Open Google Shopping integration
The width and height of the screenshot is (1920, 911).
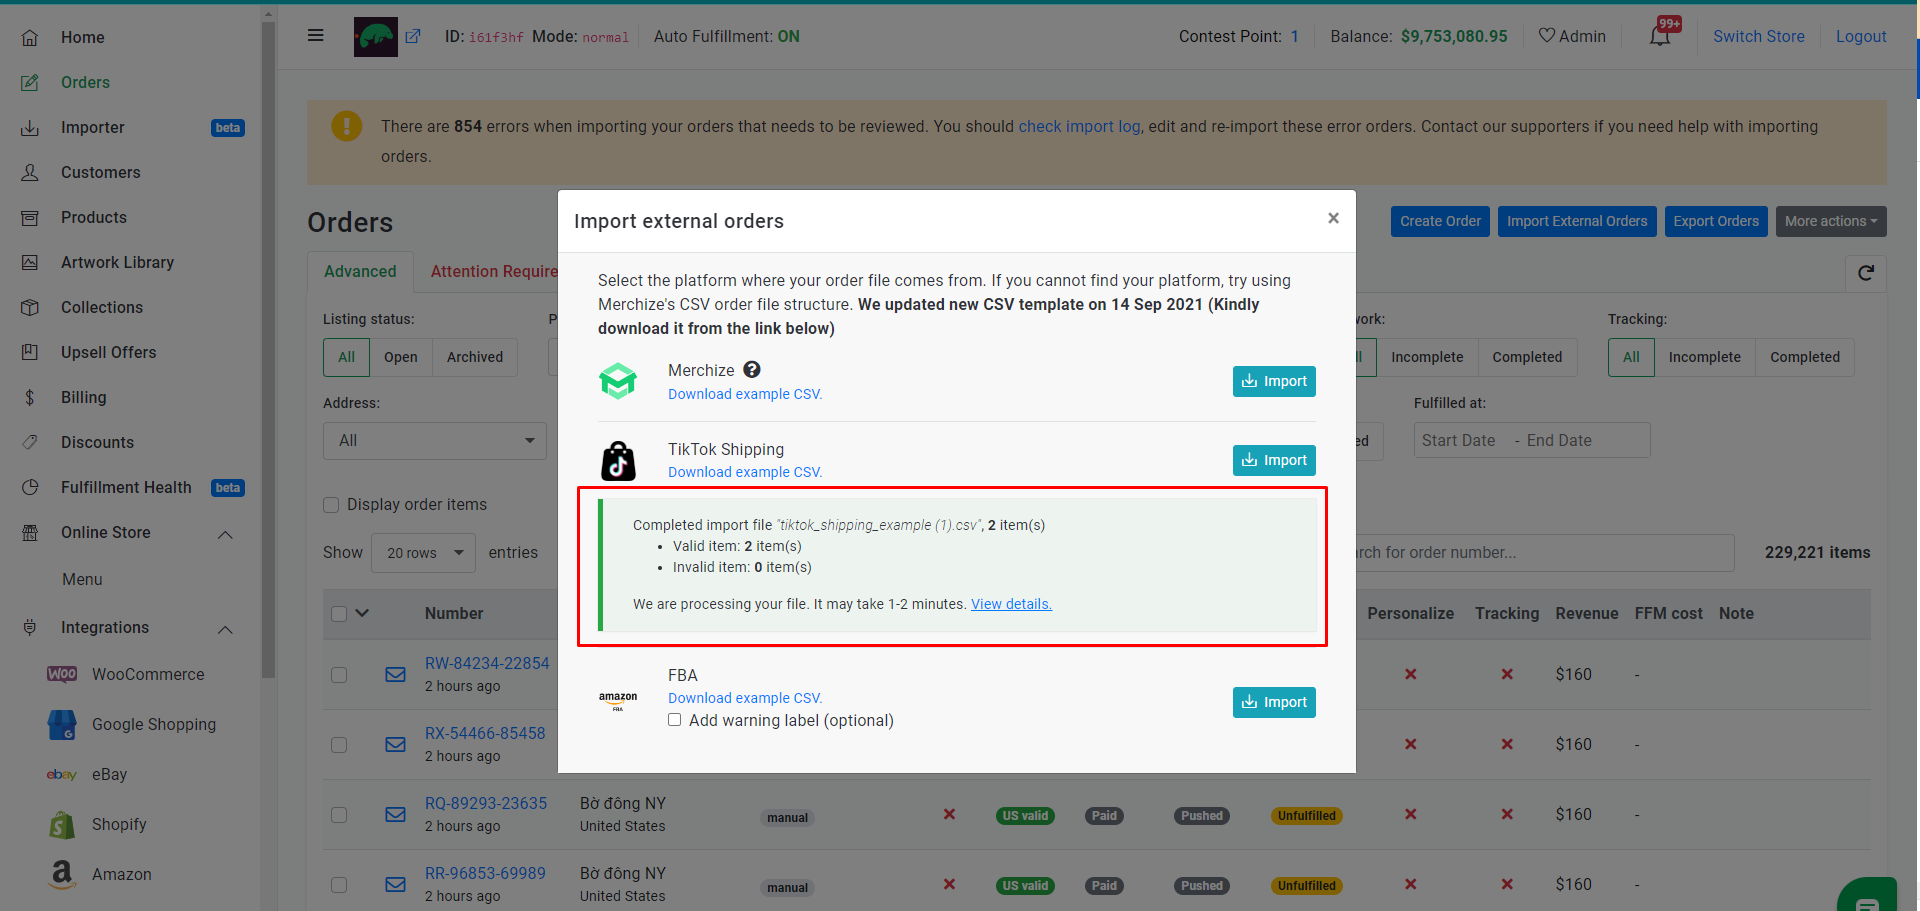[x=130, y=724]
